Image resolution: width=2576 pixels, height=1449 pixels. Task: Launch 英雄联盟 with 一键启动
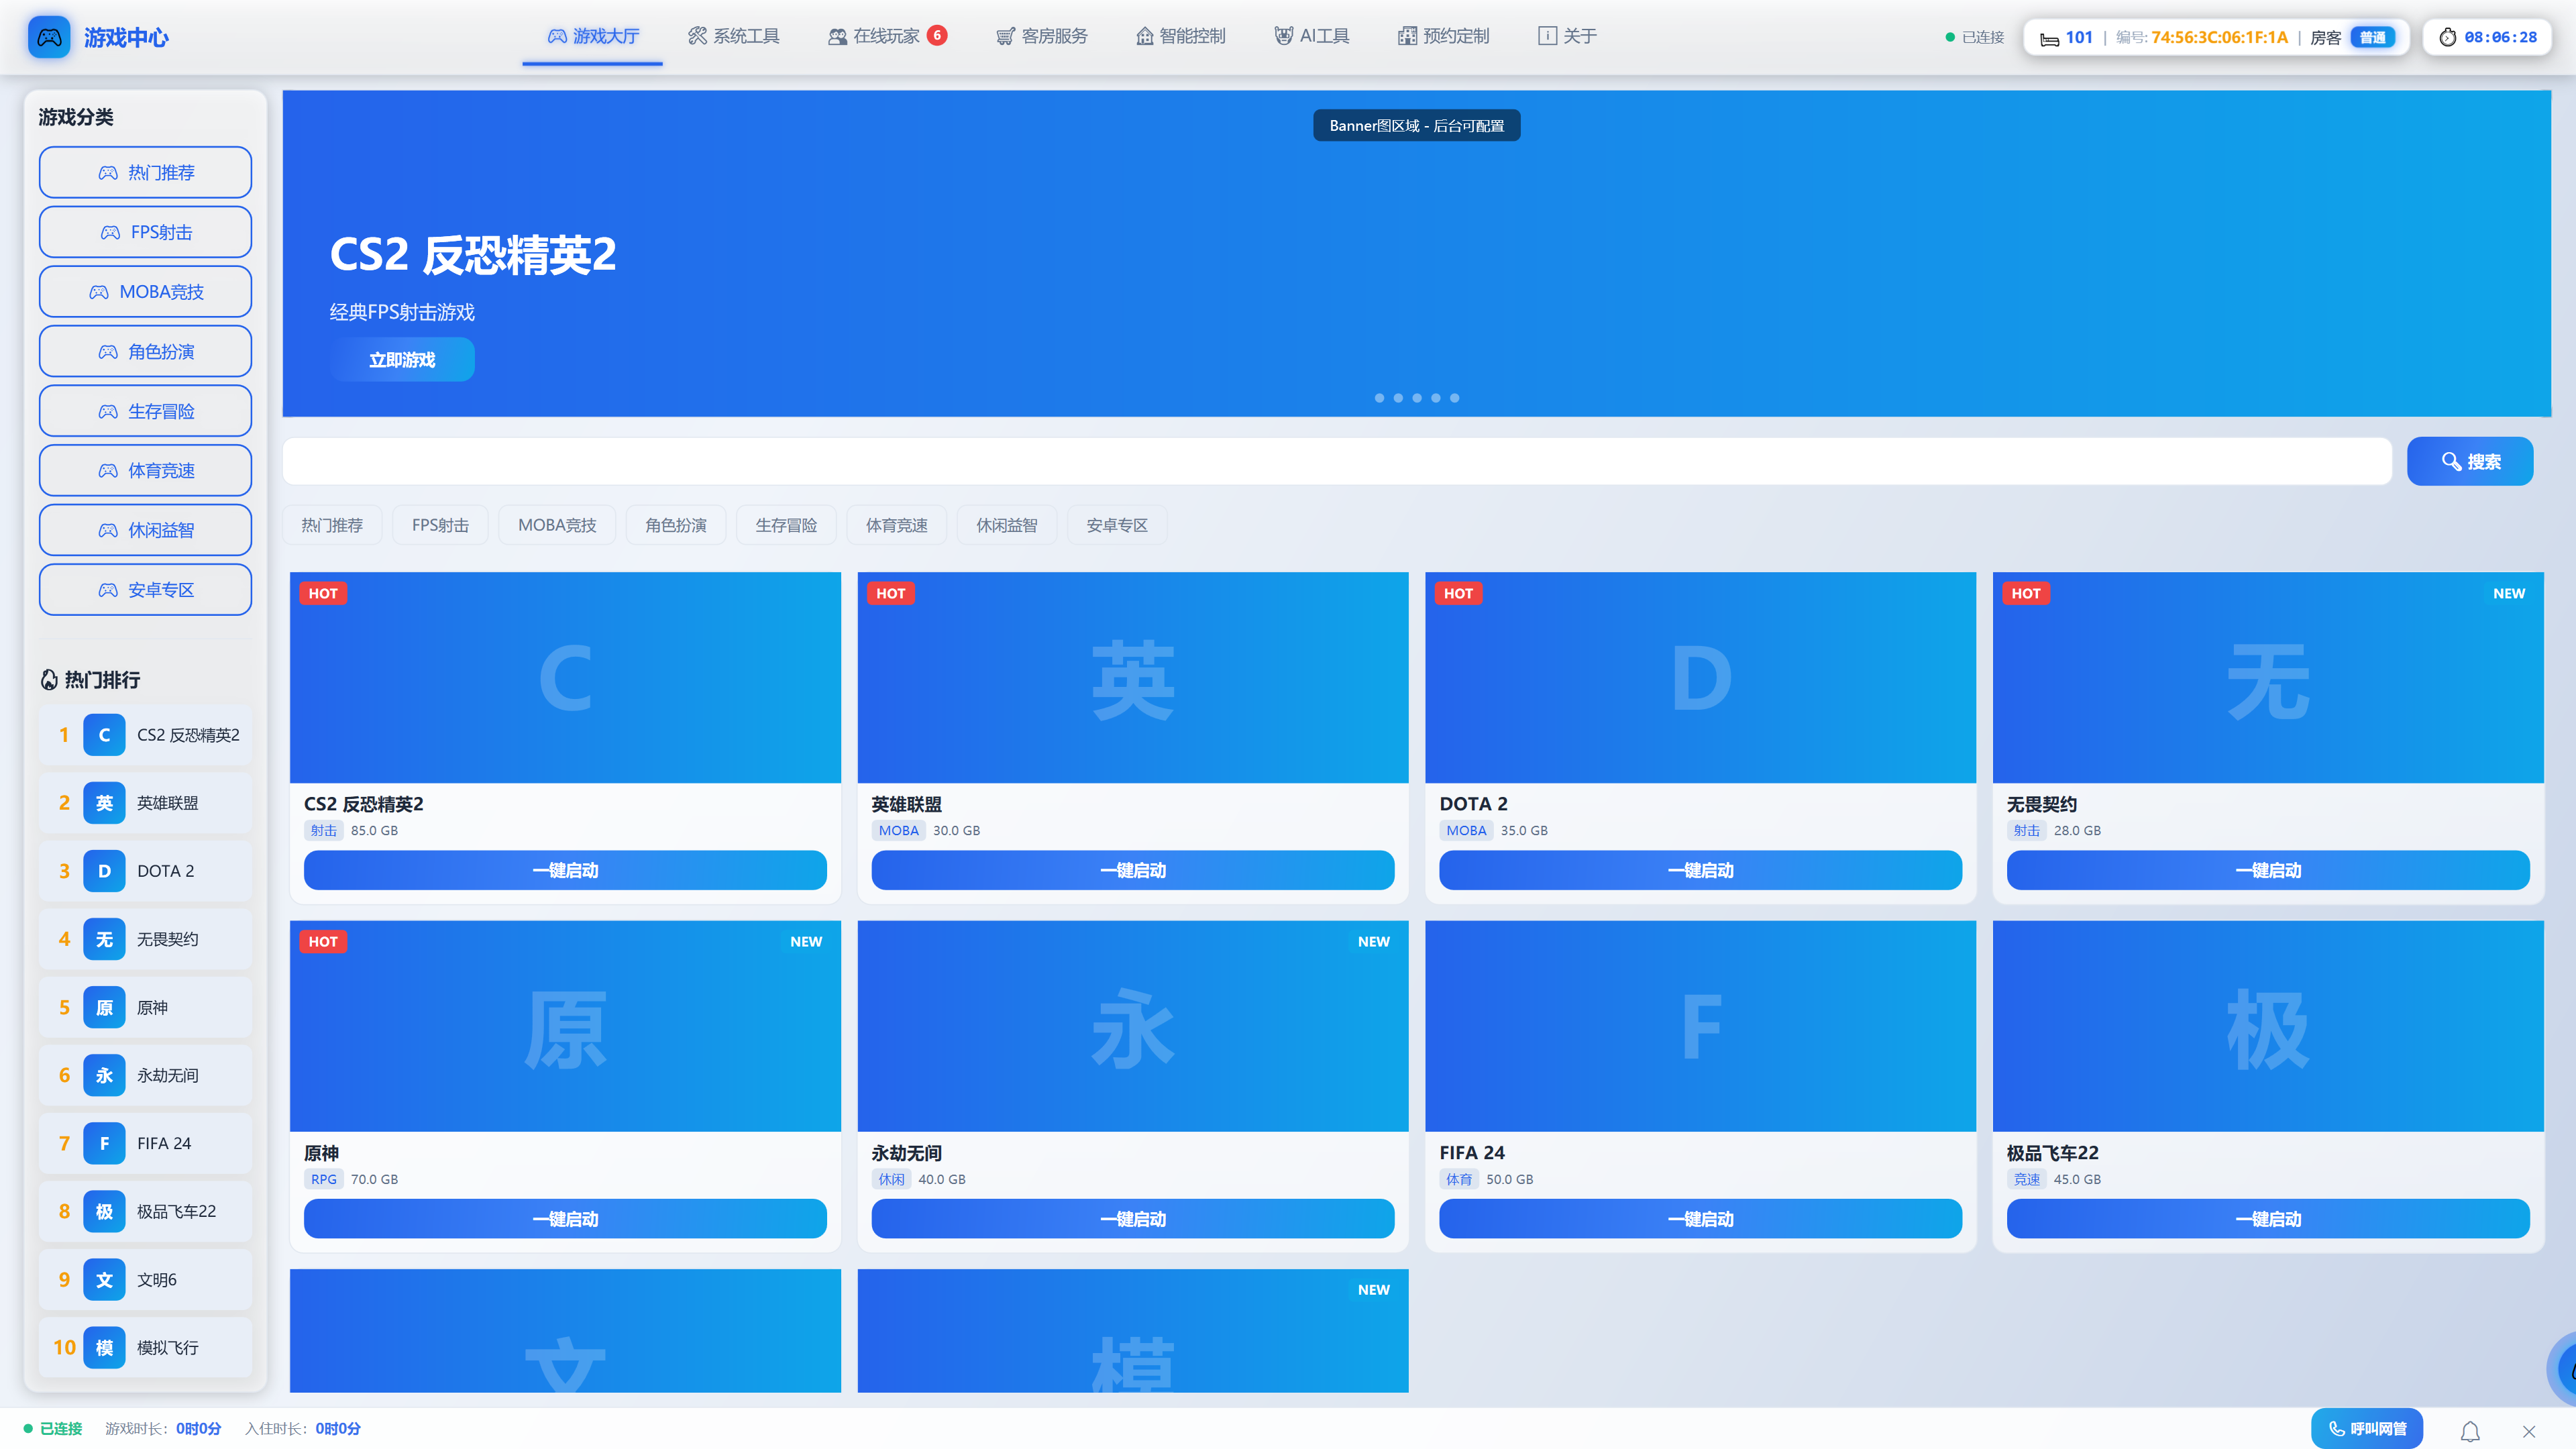point(1133,870)
